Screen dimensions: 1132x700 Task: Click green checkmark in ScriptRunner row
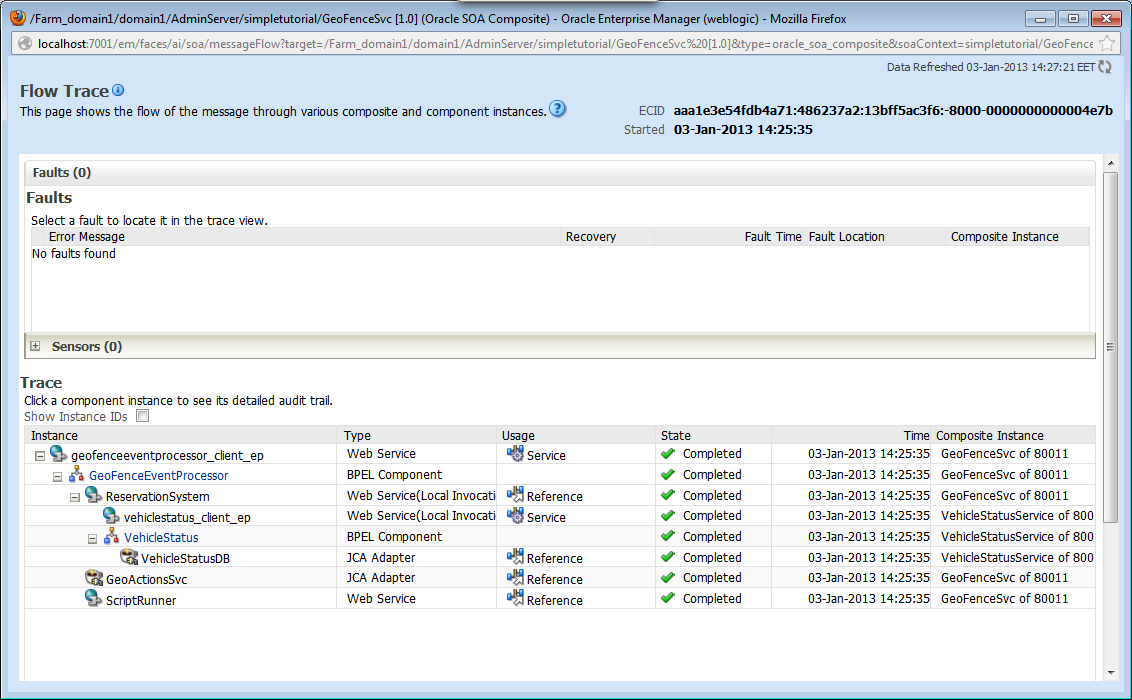point(668,598)
